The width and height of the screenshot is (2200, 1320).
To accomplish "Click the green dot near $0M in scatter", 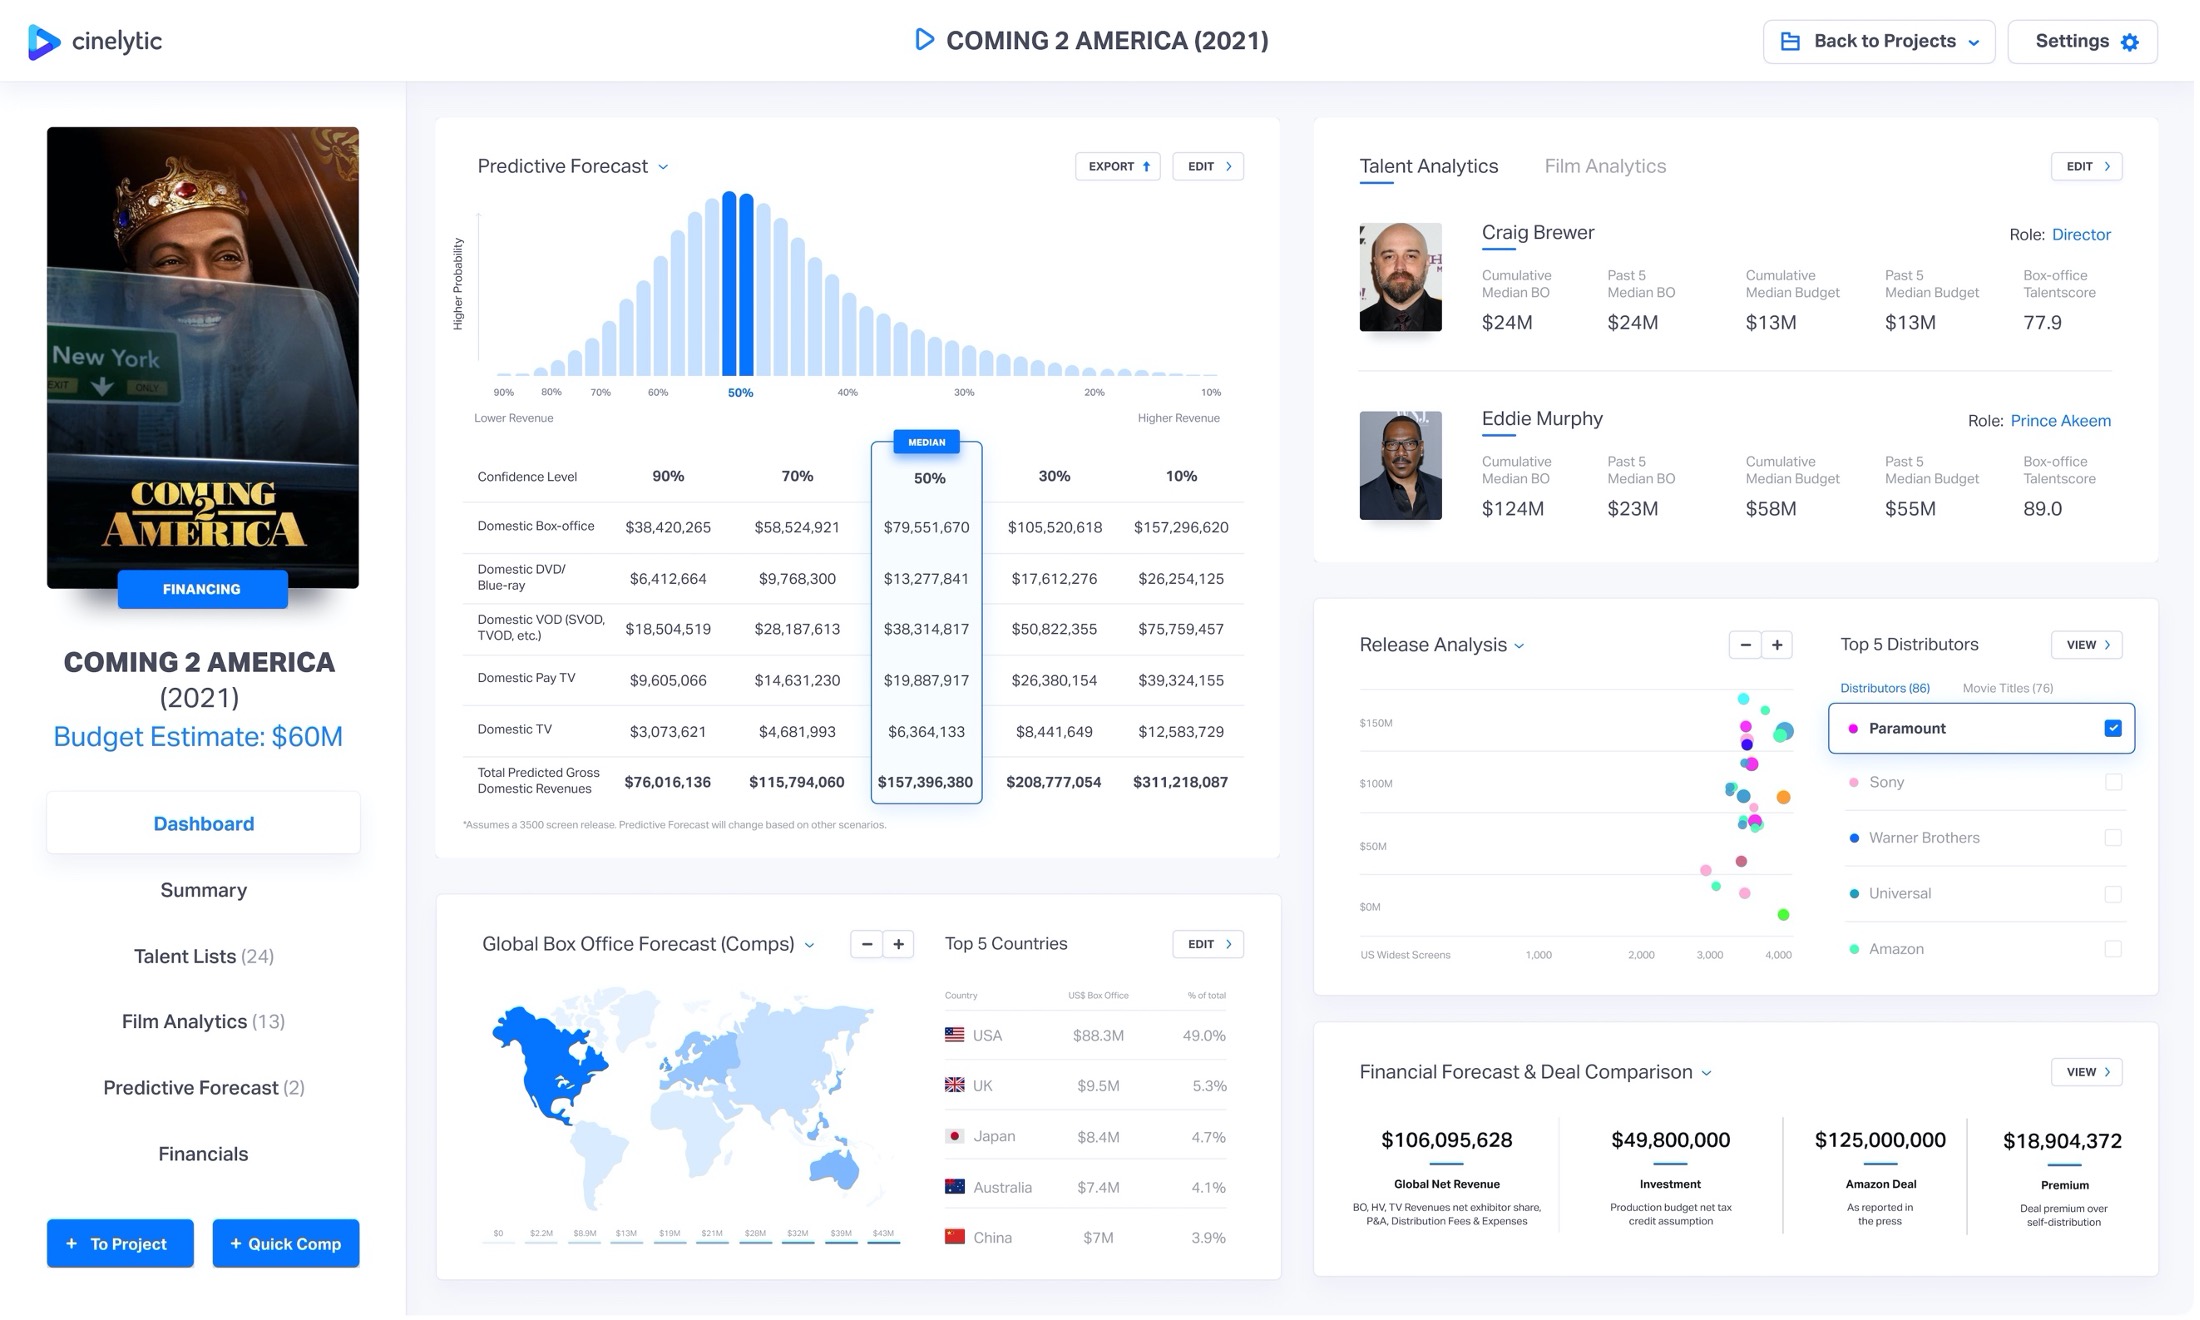I will [1783, 914].
